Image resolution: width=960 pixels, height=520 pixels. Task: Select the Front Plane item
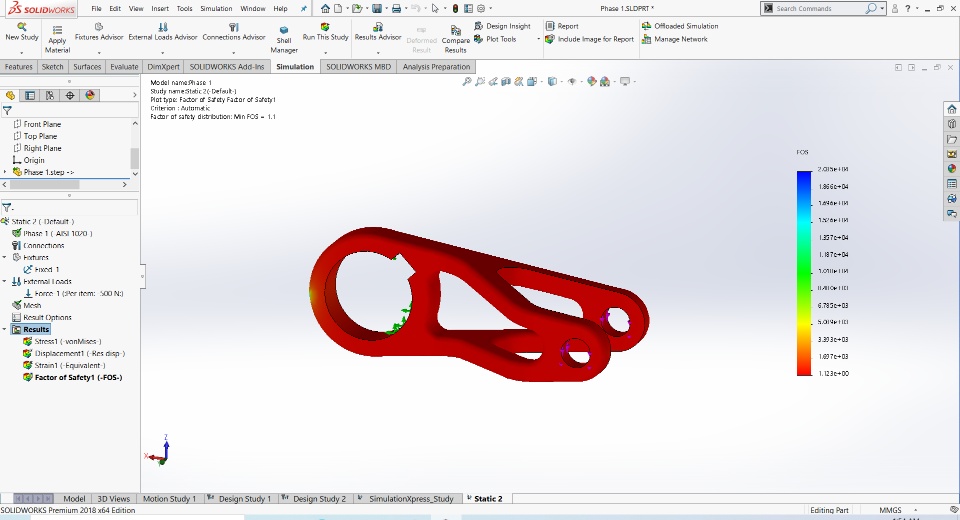42,124
